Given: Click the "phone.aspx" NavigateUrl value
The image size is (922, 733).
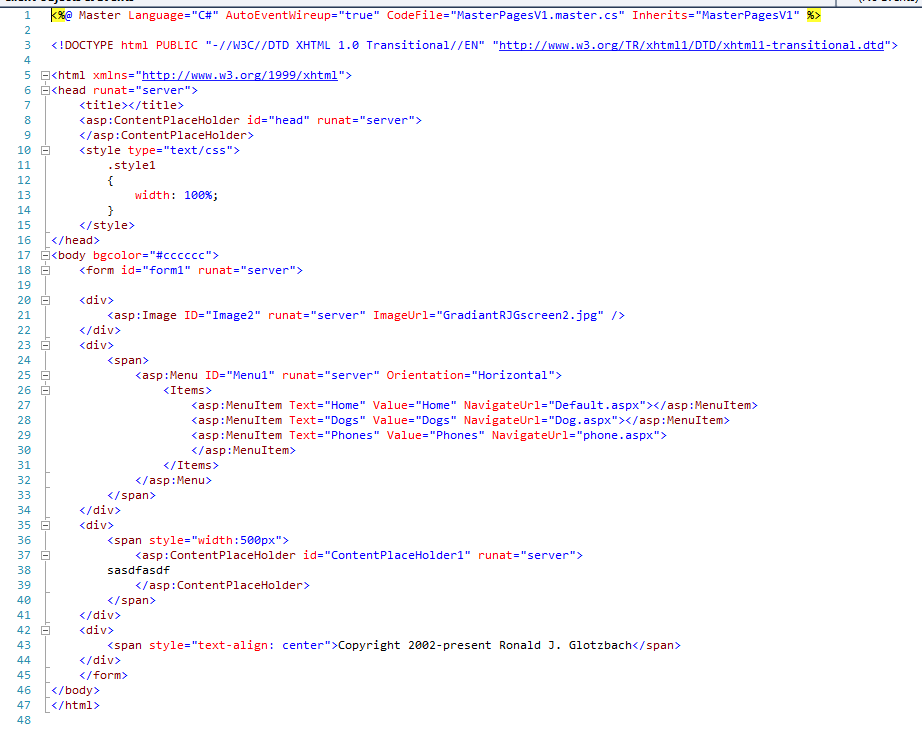Looking at the screenshot, I should tap(618, 435).
